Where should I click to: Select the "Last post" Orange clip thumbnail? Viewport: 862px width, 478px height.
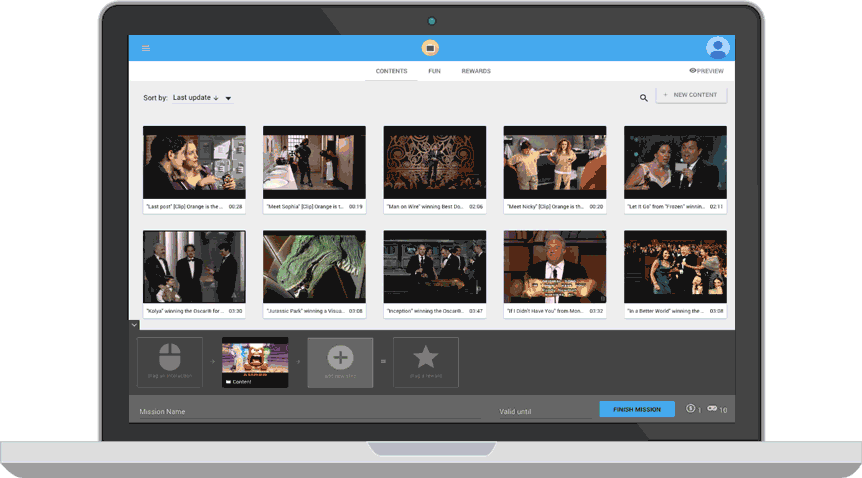coord(194,162)
